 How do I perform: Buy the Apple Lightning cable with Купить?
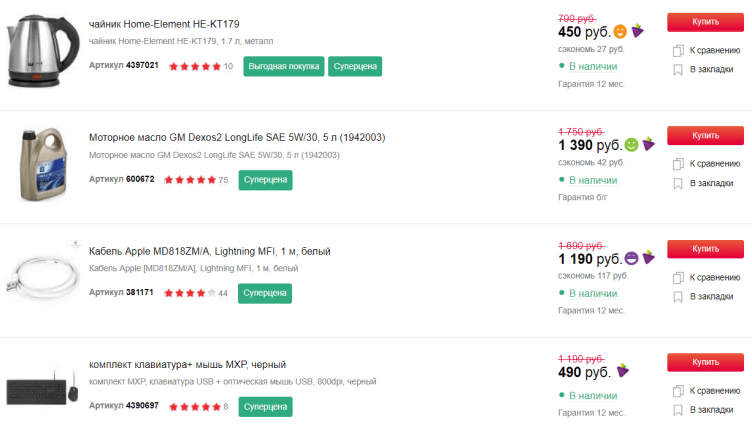(x=705, y=249)
